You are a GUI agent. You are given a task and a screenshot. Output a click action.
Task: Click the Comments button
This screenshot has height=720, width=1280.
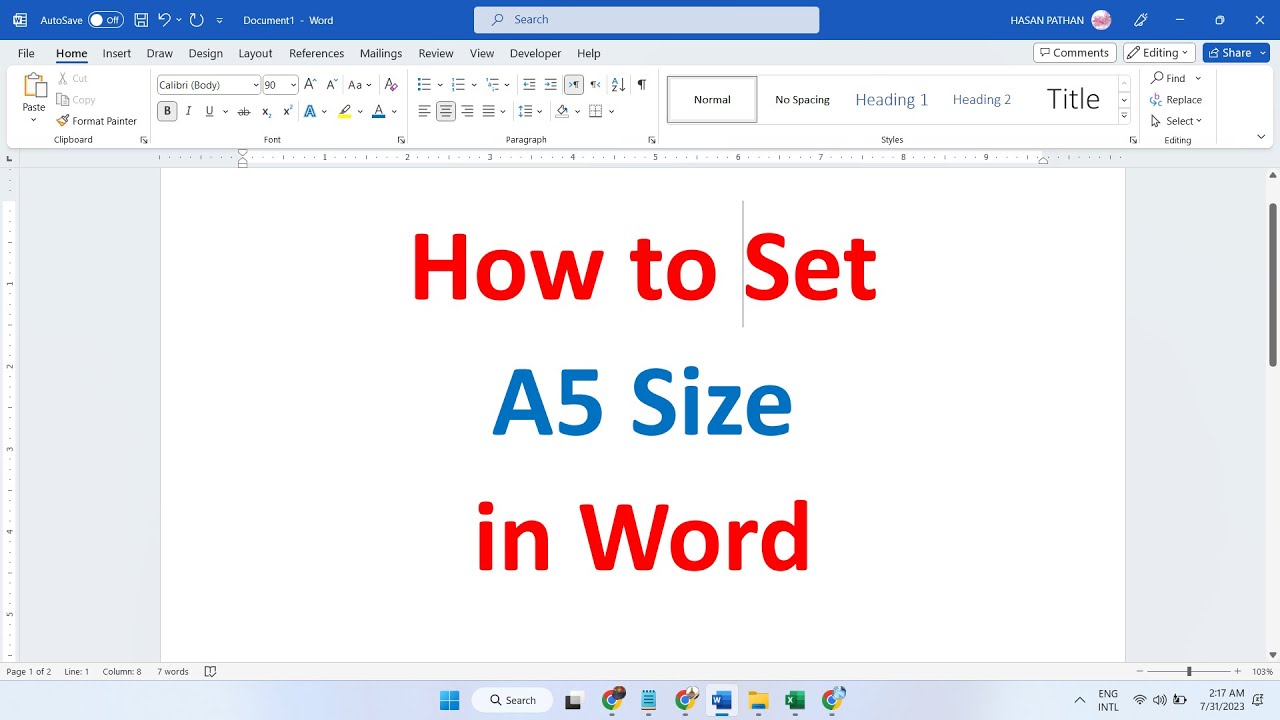coord(1074,53)
